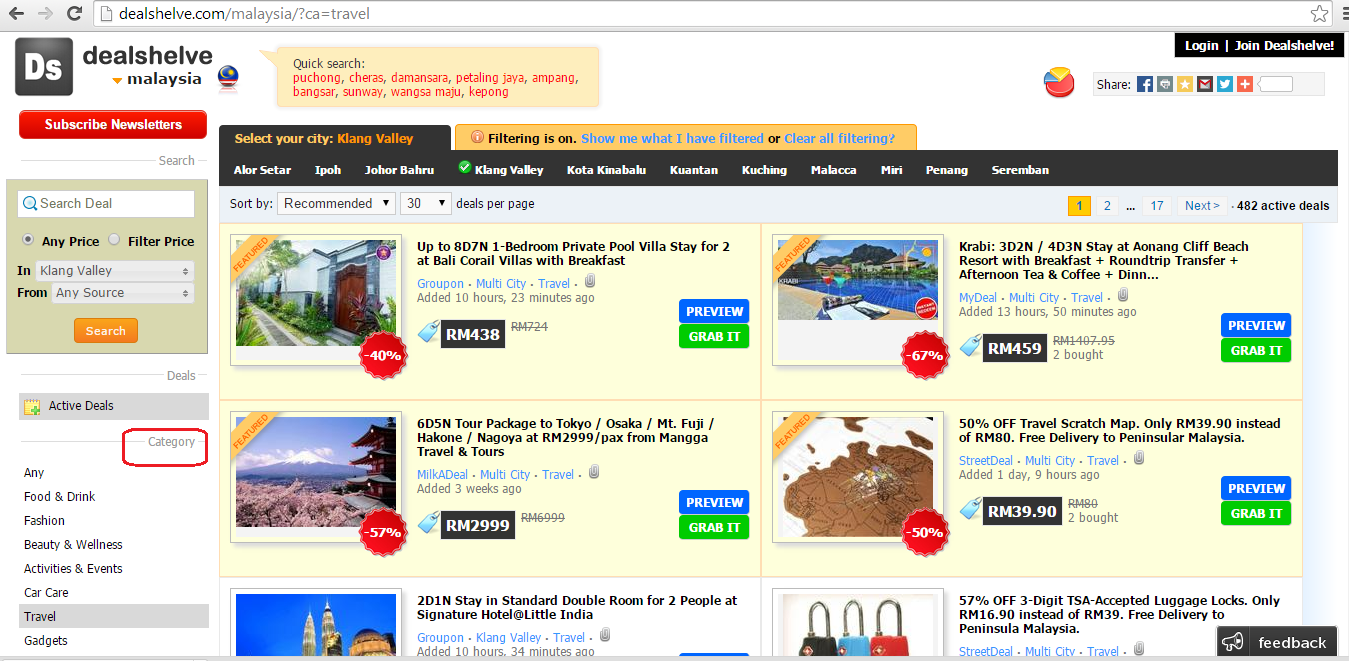1349x661 pixels.
Task: Click bangsar quick search link
Action: pos(314,91)
